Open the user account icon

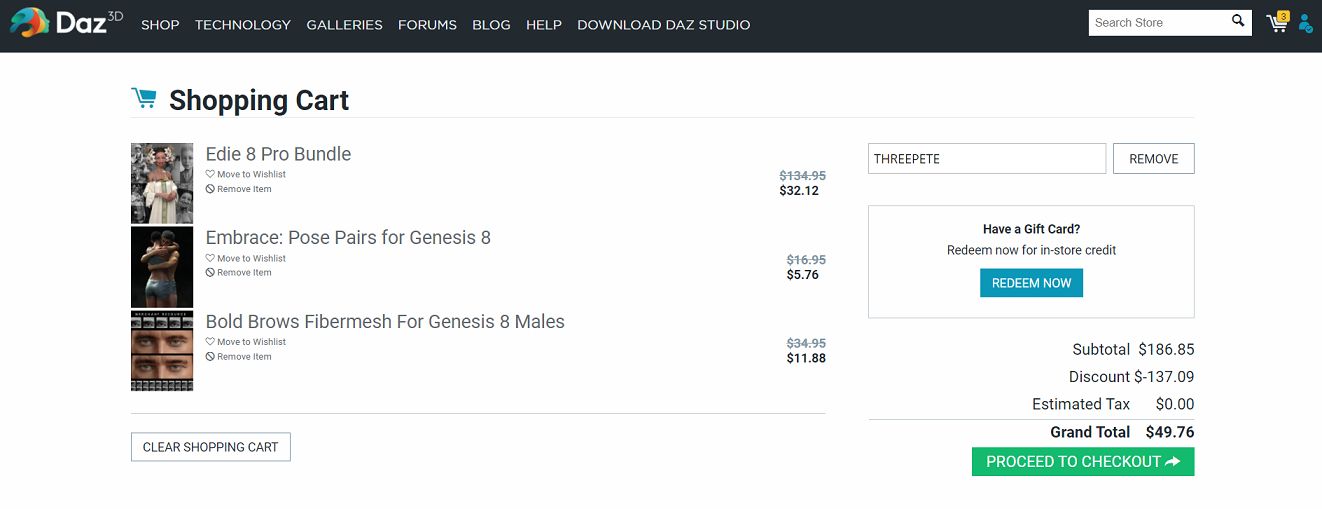pos(1305,23)
